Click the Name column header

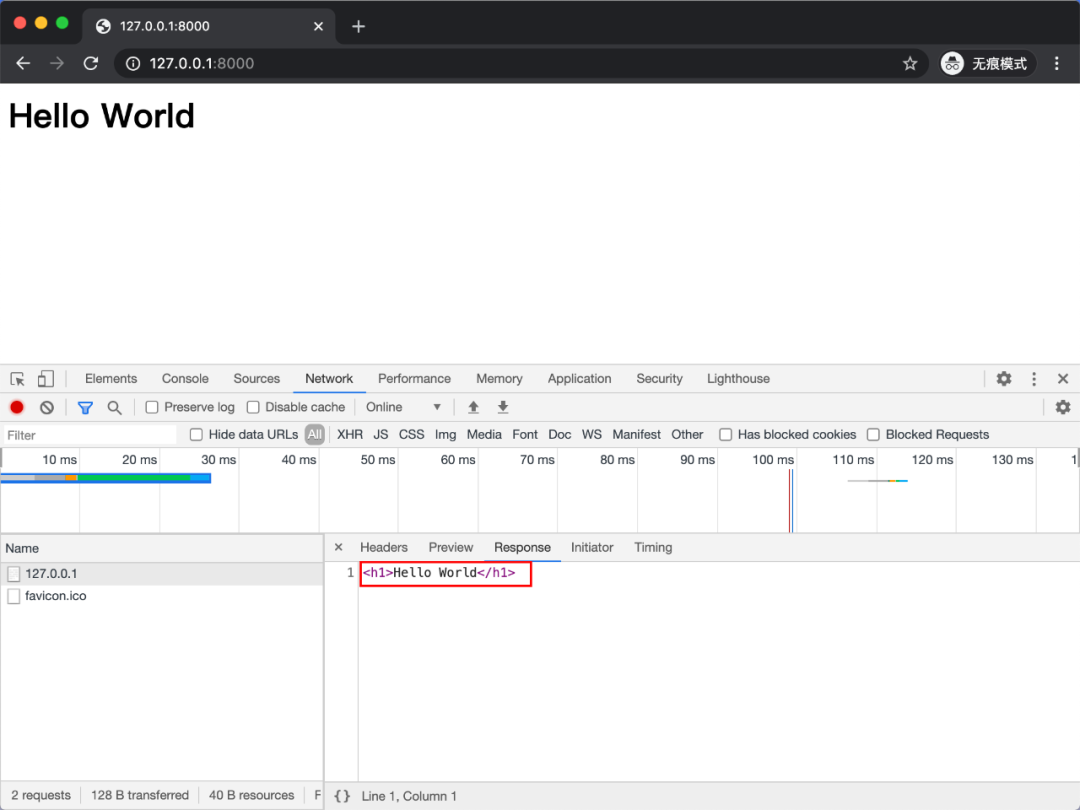[x=162, y=548]
